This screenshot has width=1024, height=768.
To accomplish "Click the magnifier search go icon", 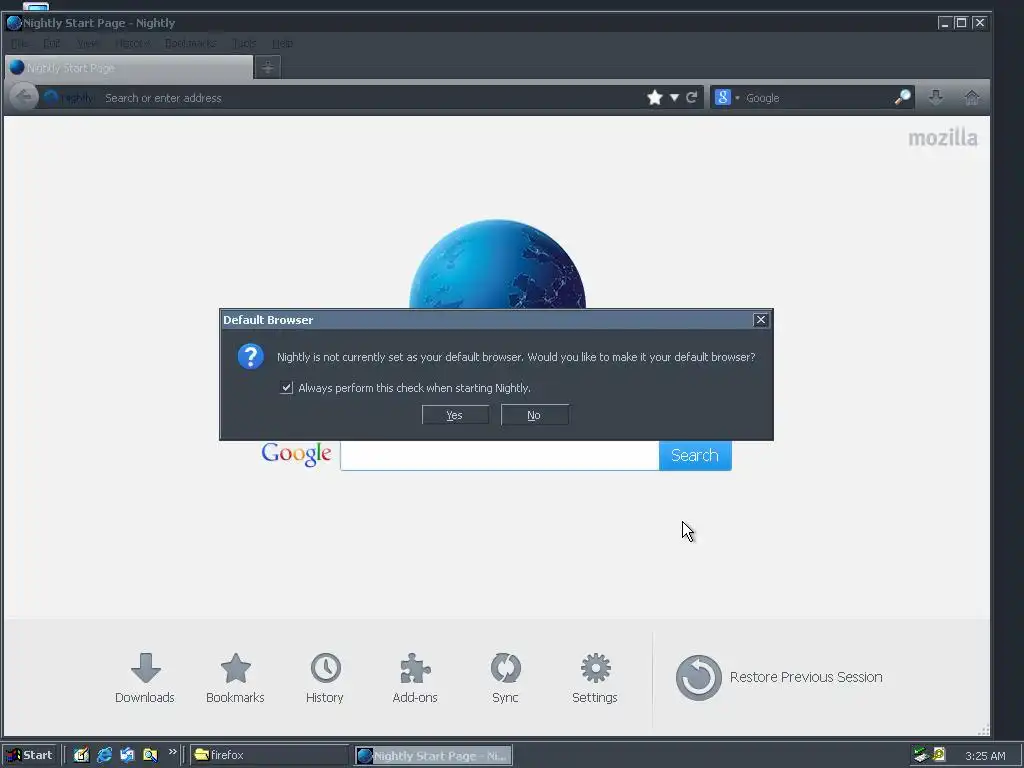I will [x=903, y=98].
